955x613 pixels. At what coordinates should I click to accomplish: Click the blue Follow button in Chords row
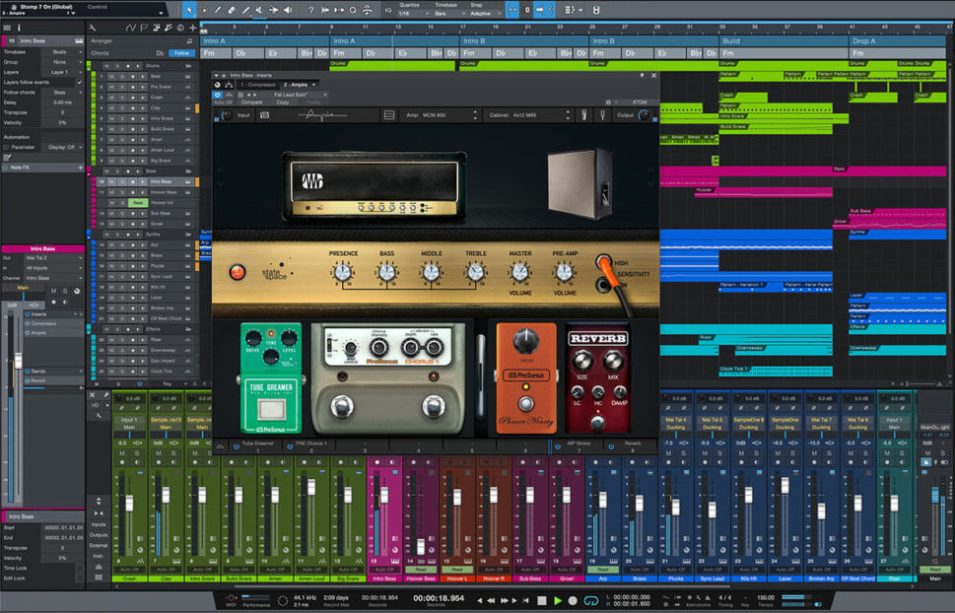coord(181,53)
